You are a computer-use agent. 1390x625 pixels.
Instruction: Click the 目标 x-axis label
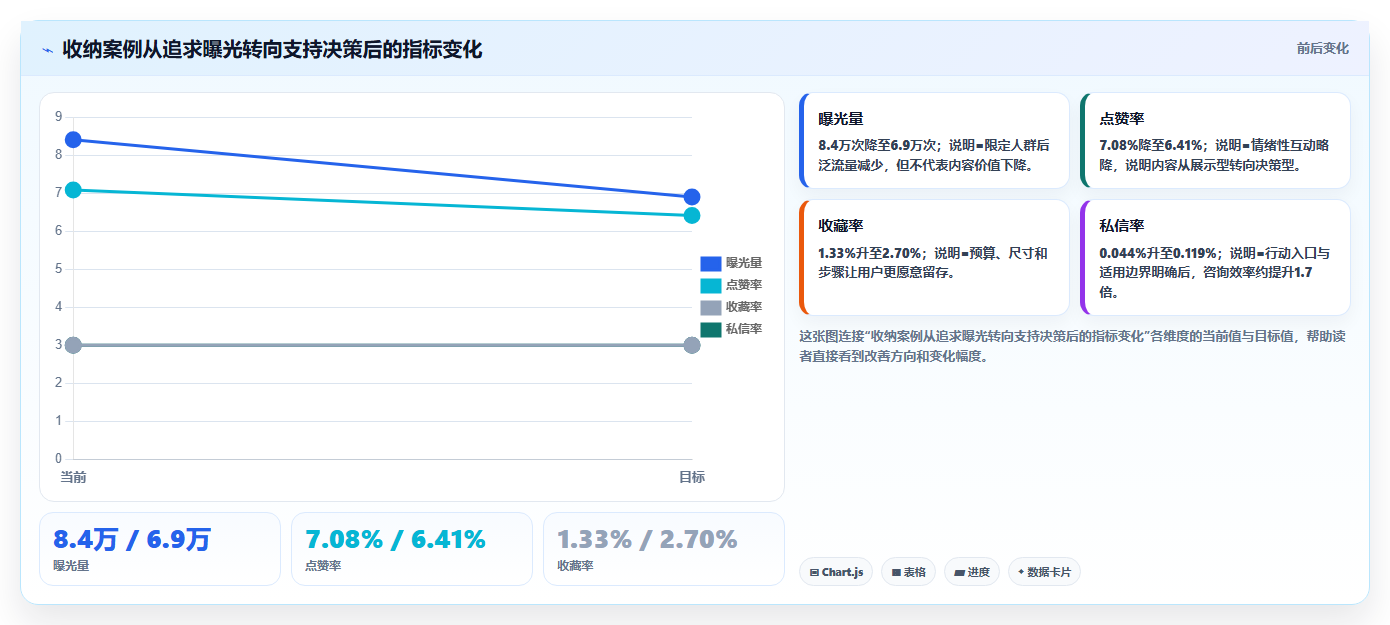pos(692,477)
